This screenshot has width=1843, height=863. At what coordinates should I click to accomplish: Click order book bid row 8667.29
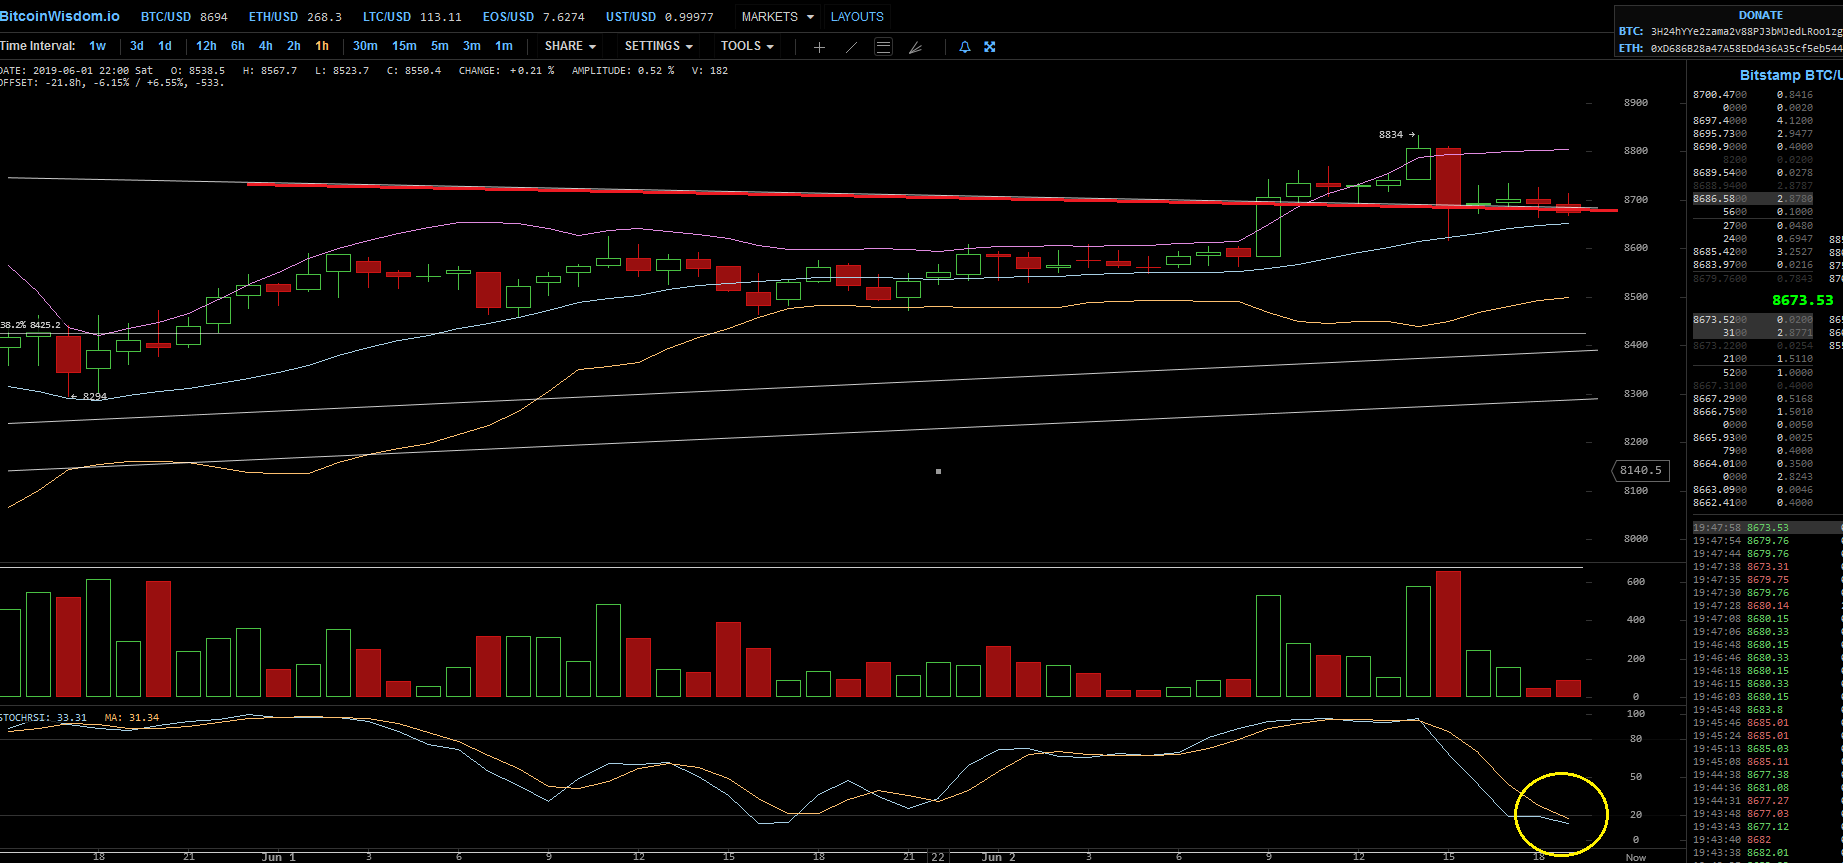click(1753, 399)
